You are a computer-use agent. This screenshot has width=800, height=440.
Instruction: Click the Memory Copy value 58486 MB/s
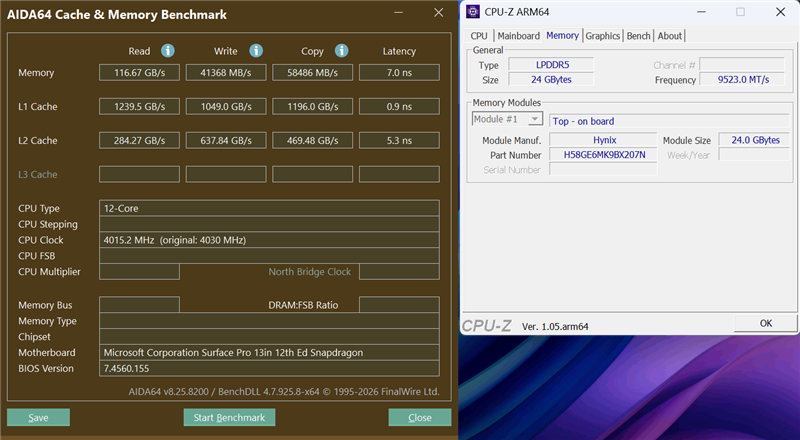point(312,72)
